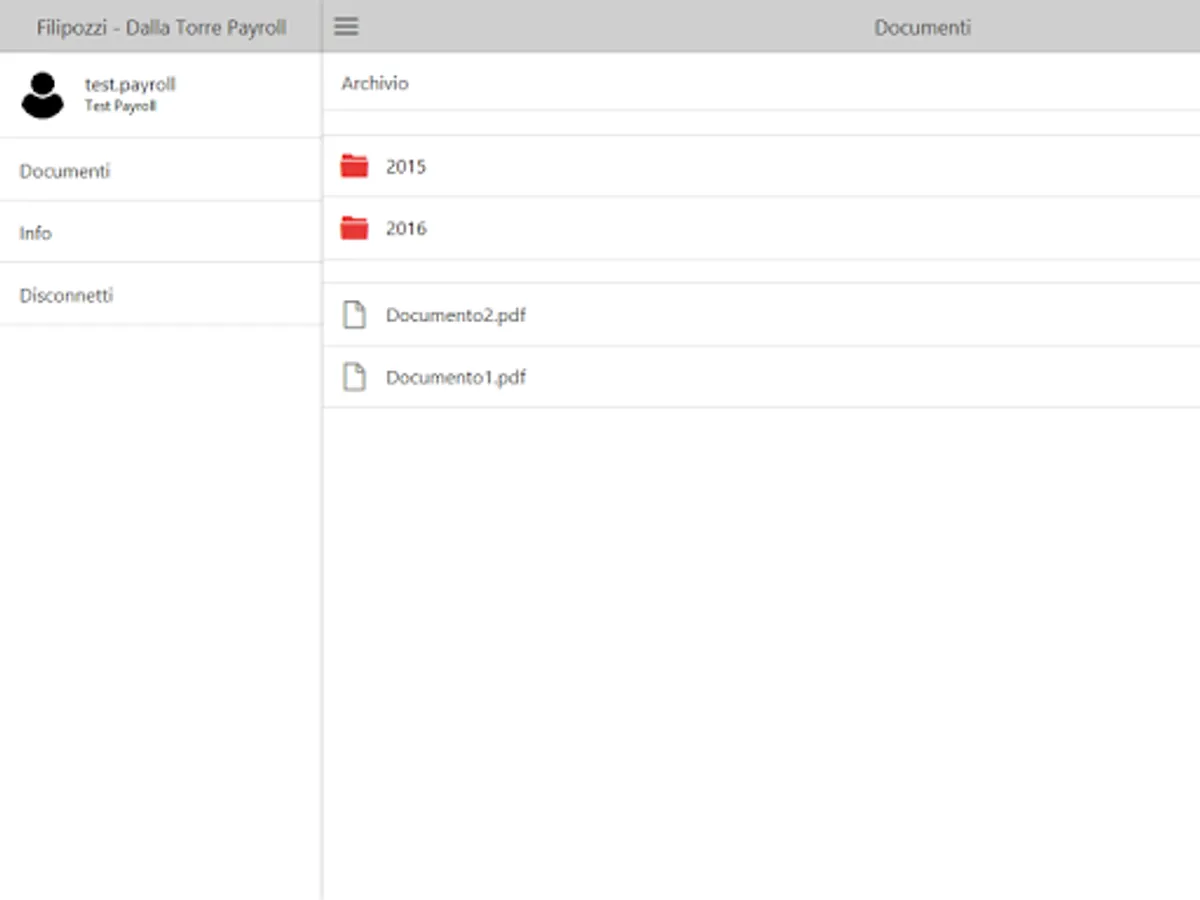Click the Test Payroll subtitle
The height and width of the screenshot is (900, 1200).
tap(120, 106)
